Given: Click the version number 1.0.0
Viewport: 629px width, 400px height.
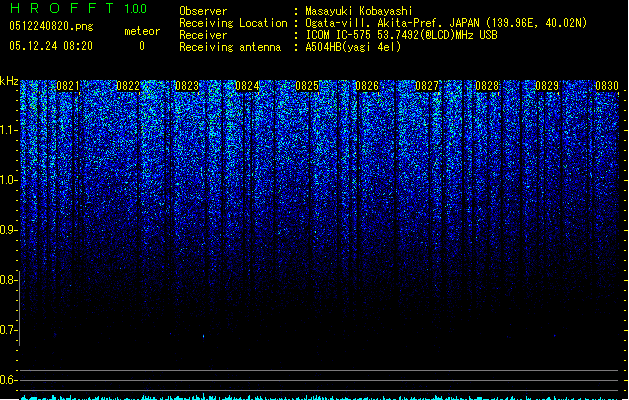Looking at the screenshot, I should point(136,9).
